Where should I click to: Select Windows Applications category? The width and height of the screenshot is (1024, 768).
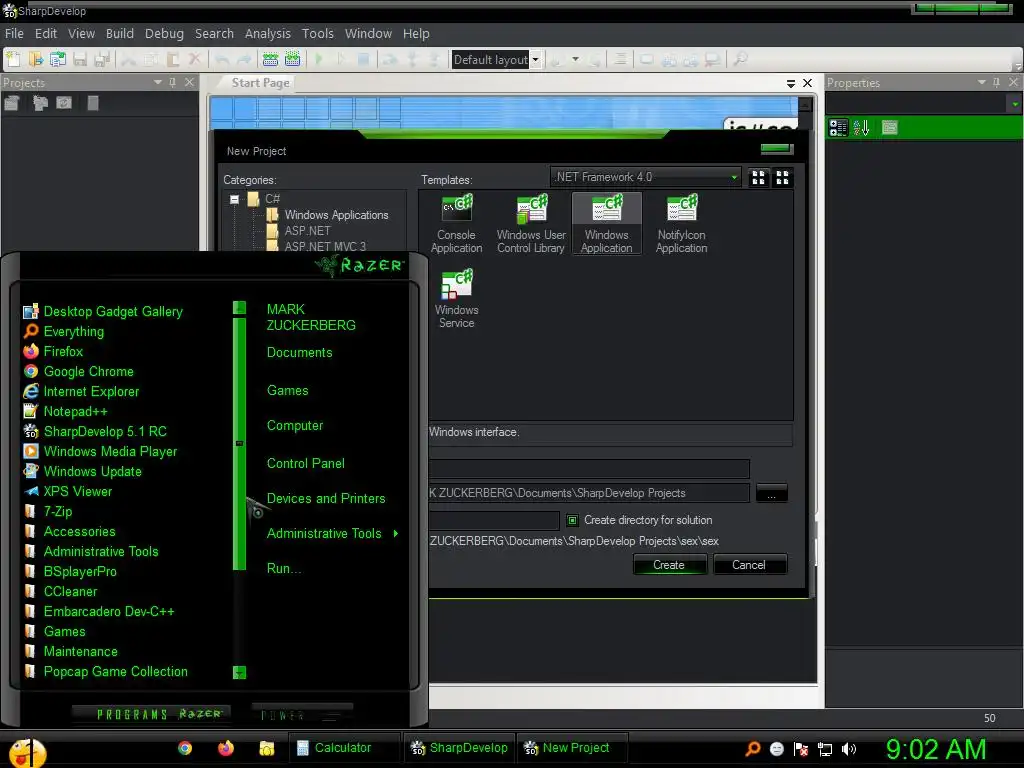[336, 215]
